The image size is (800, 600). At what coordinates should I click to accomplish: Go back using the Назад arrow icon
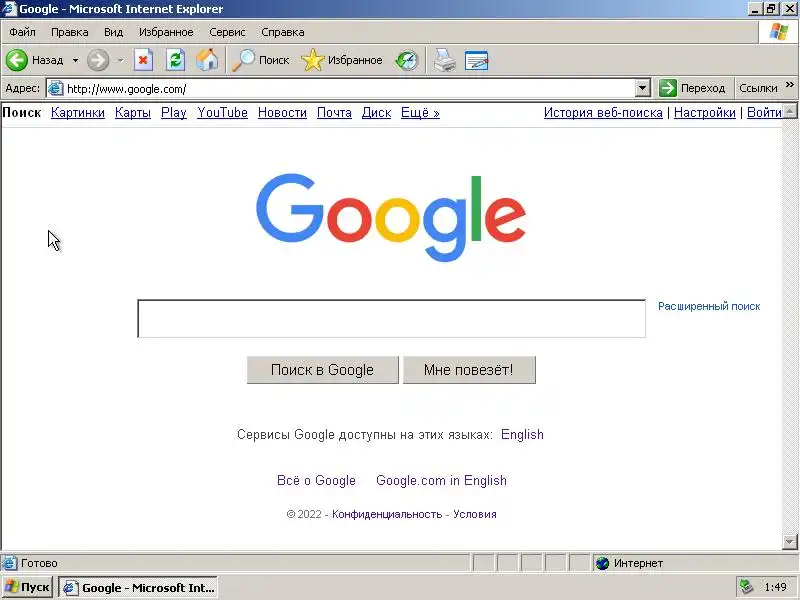tap(17, 60)
